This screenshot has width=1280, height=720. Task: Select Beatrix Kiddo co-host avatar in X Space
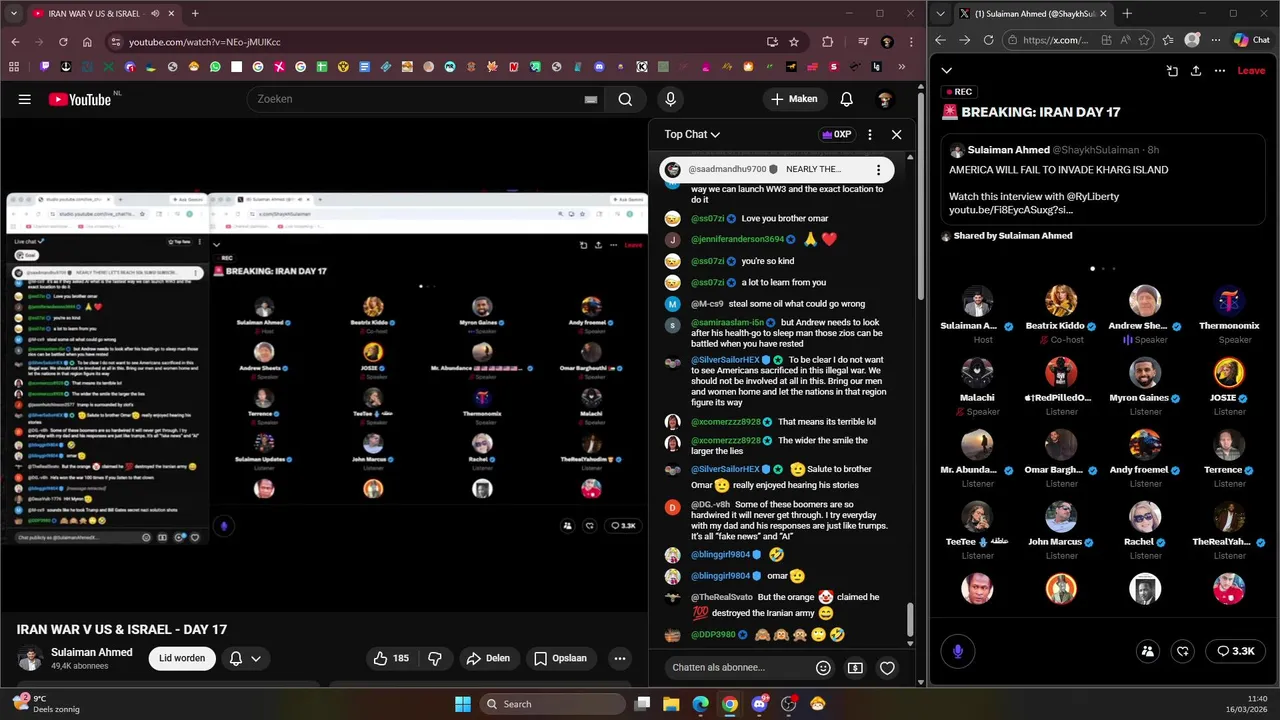1061,301
